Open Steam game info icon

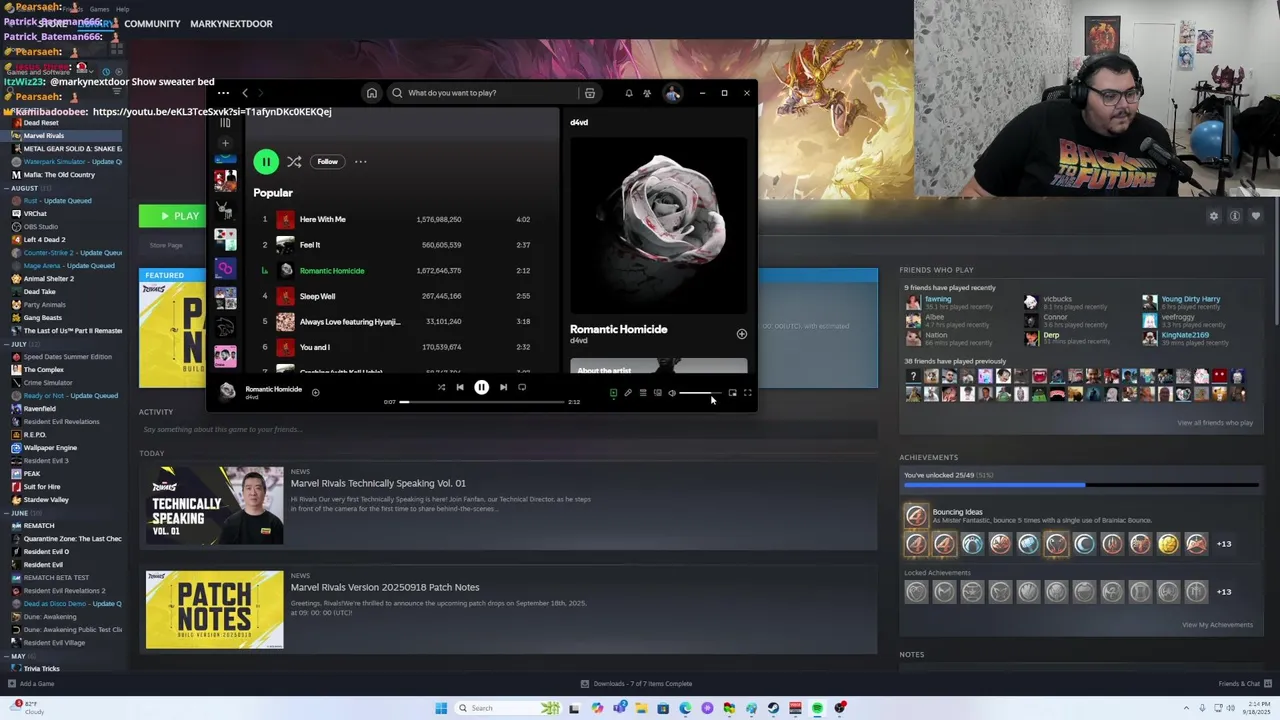1235,216
